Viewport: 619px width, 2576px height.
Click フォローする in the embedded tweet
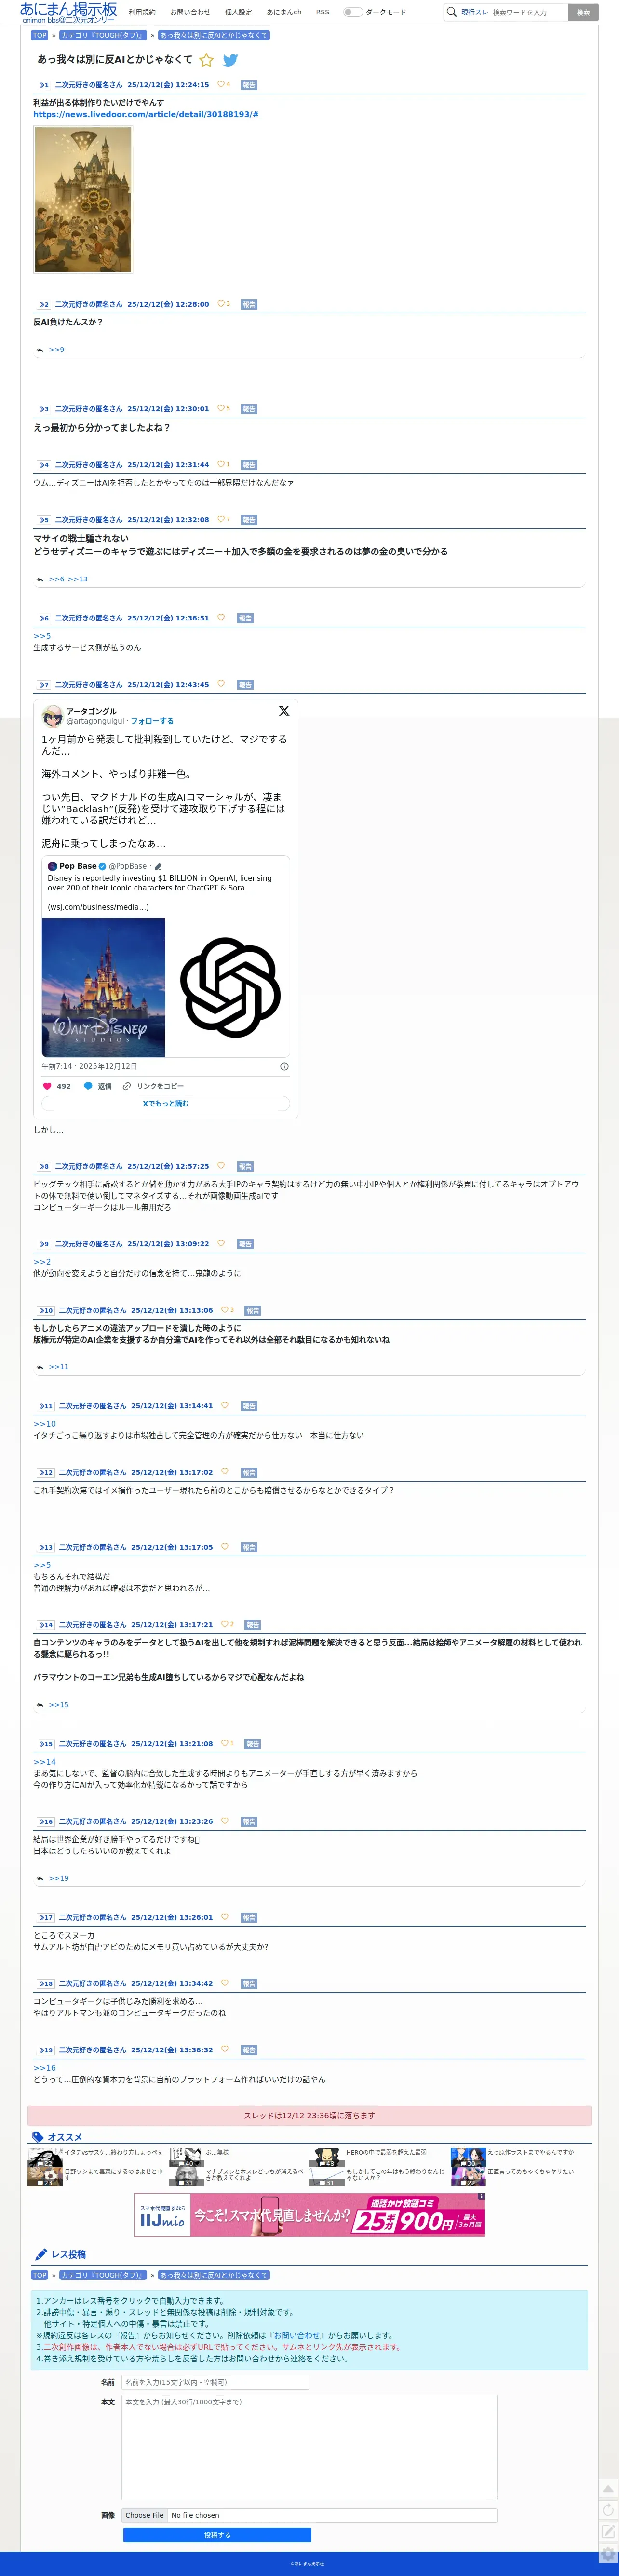152,721
